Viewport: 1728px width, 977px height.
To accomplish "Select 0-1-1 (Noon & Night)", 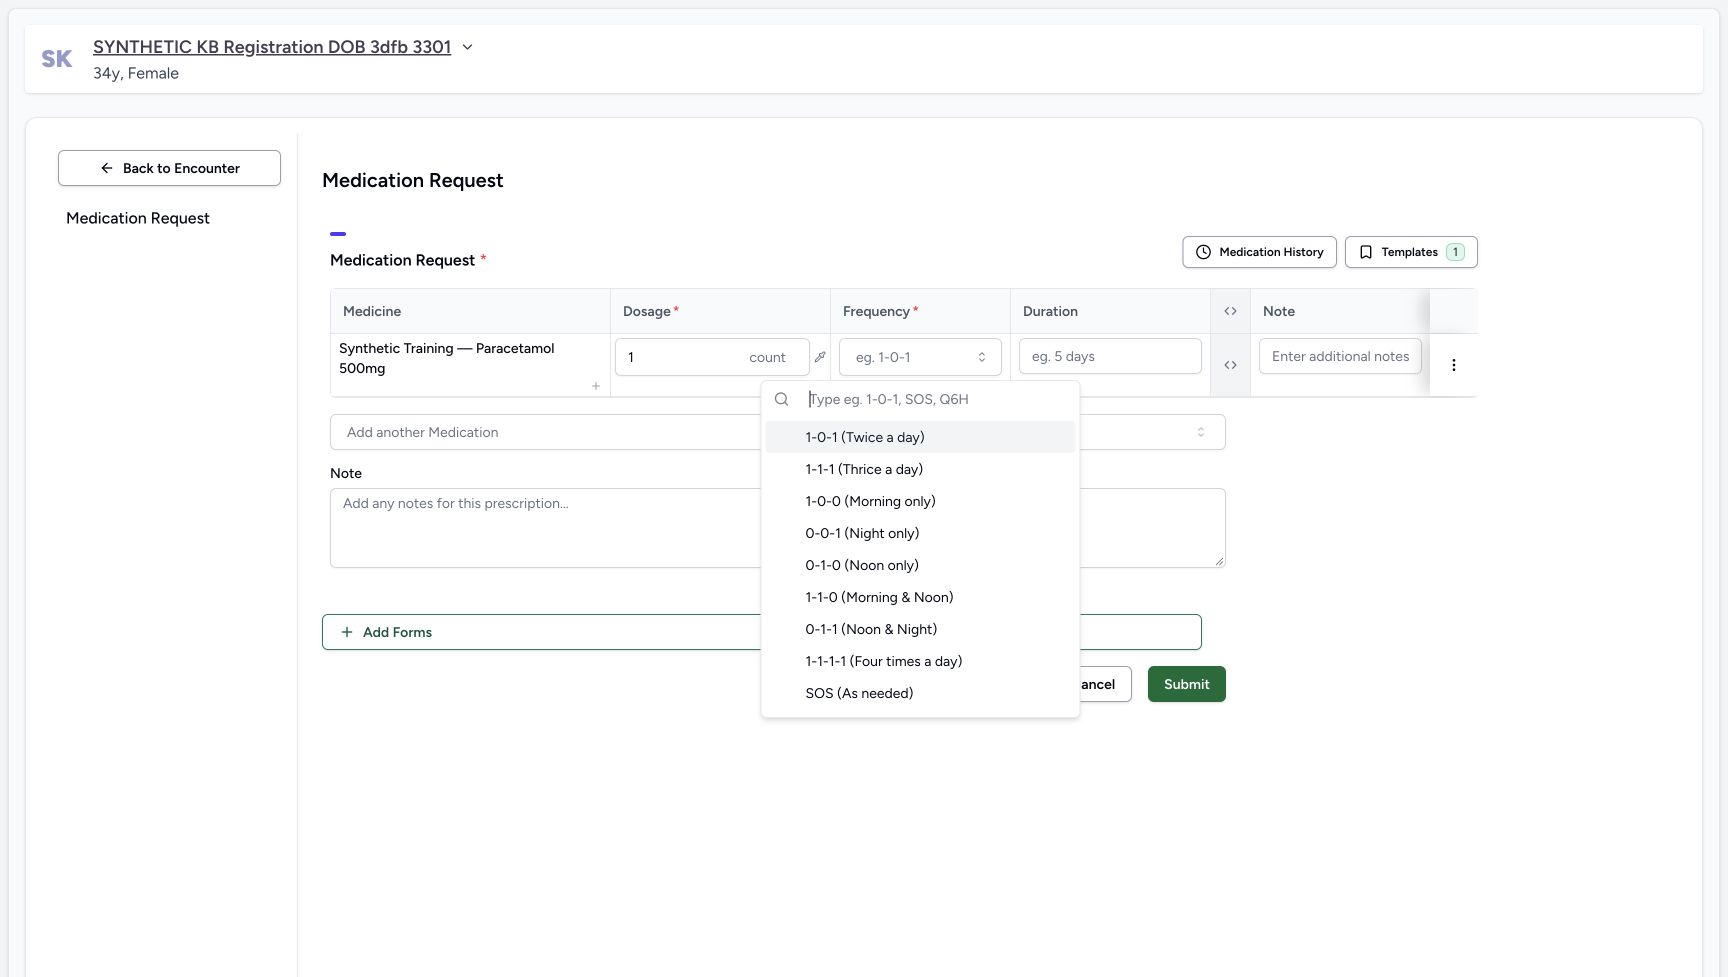I will tap(920, 629).
